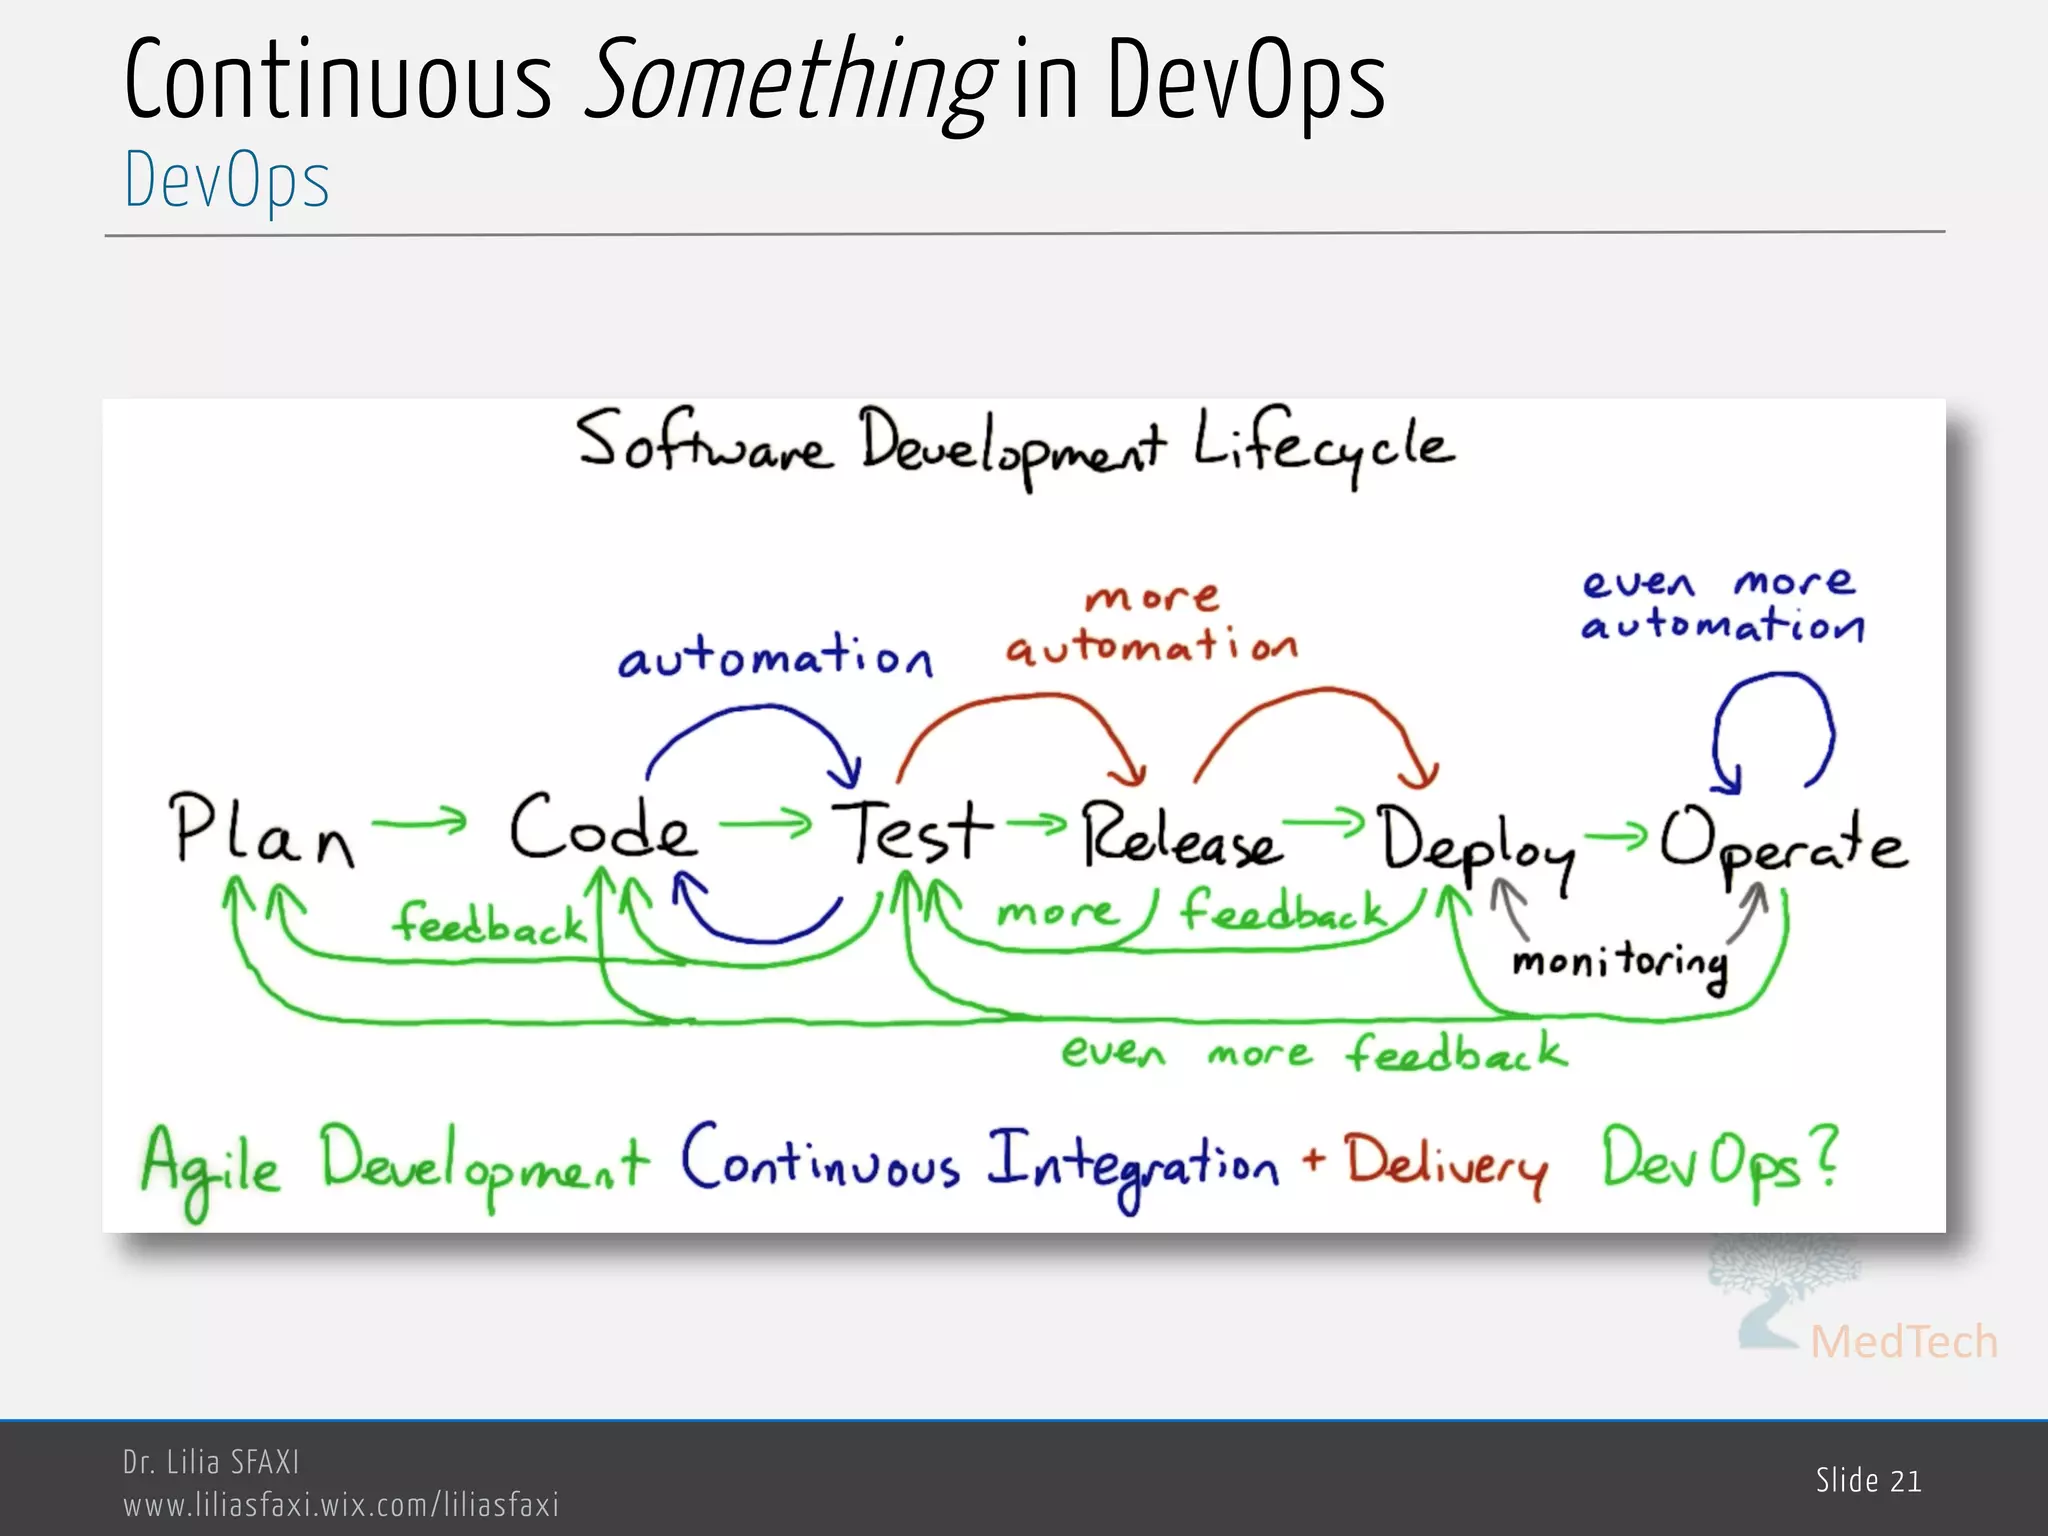Screen dimensions: 2048x1536
Task: Click the Software Development Lifecycle heading
Action: pyautogui.click(x=1014, y=445)
